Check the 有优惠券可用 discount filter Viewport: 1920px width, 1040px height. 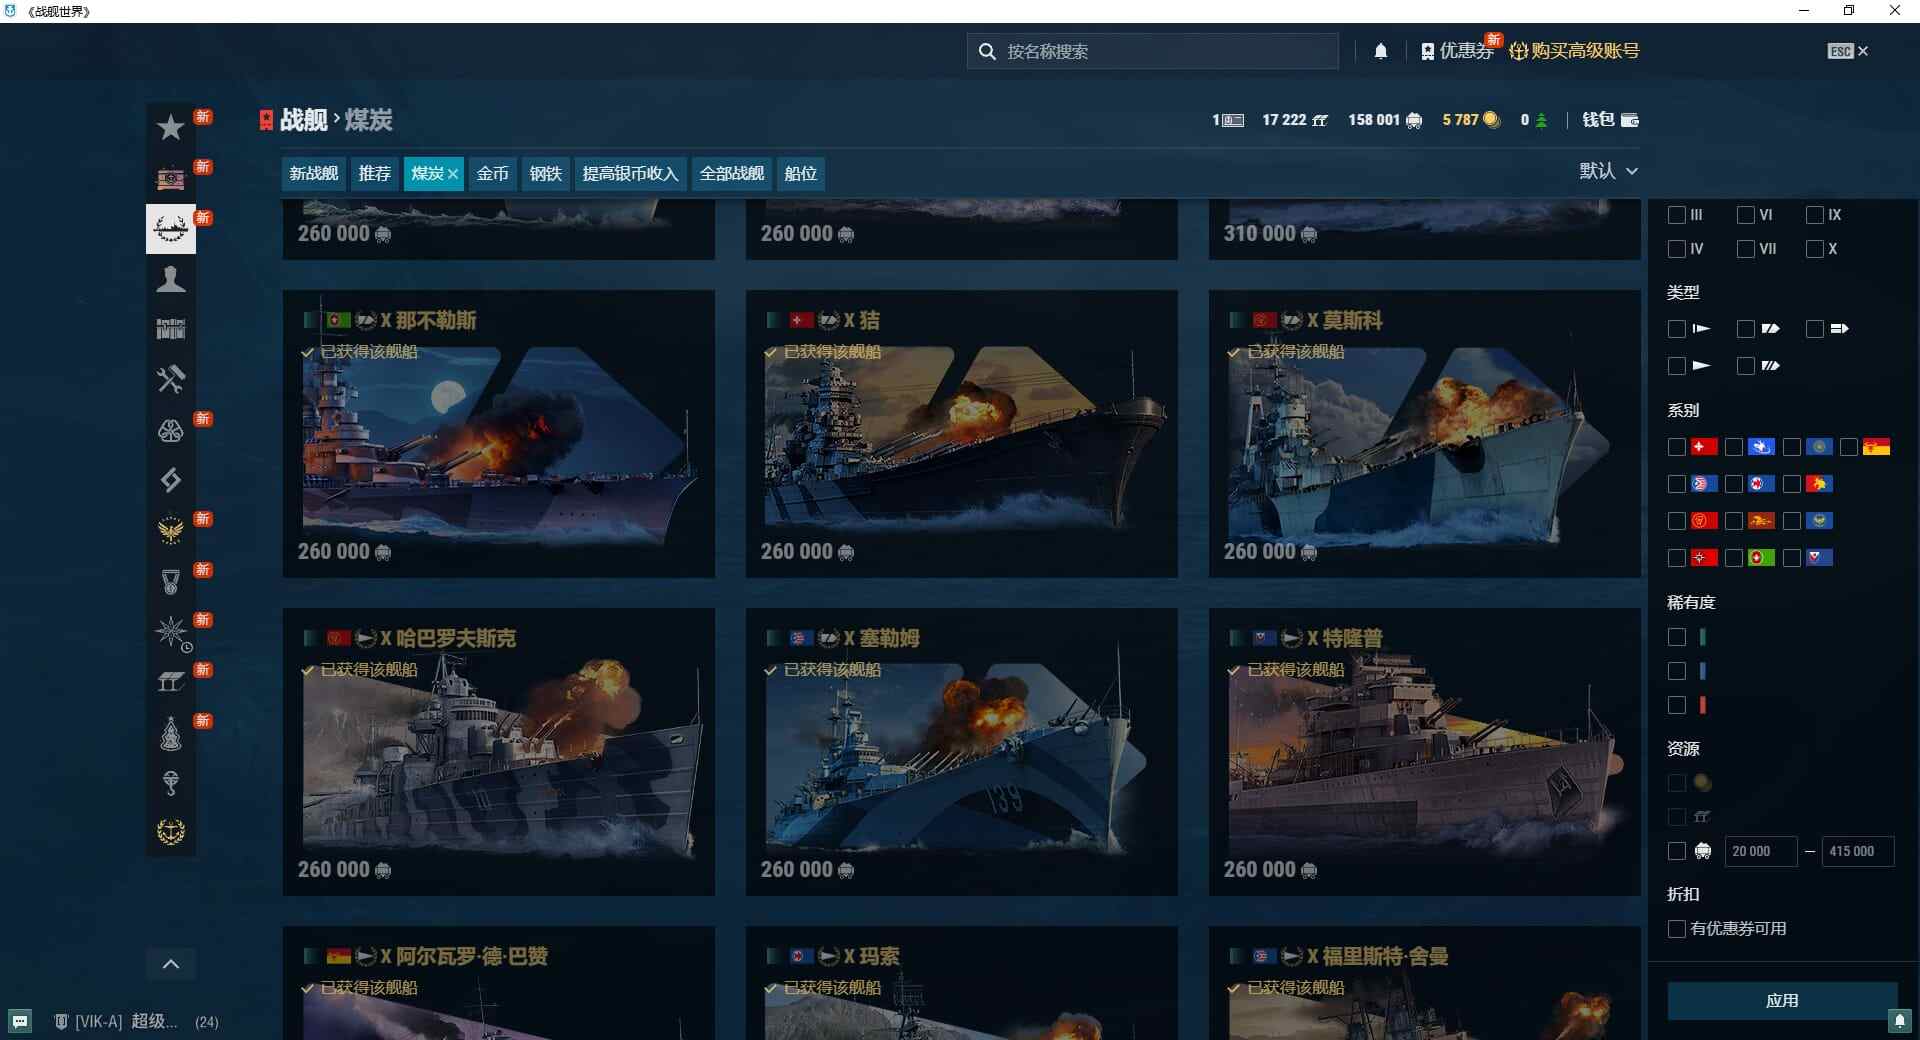click(x=1676, y=929)
